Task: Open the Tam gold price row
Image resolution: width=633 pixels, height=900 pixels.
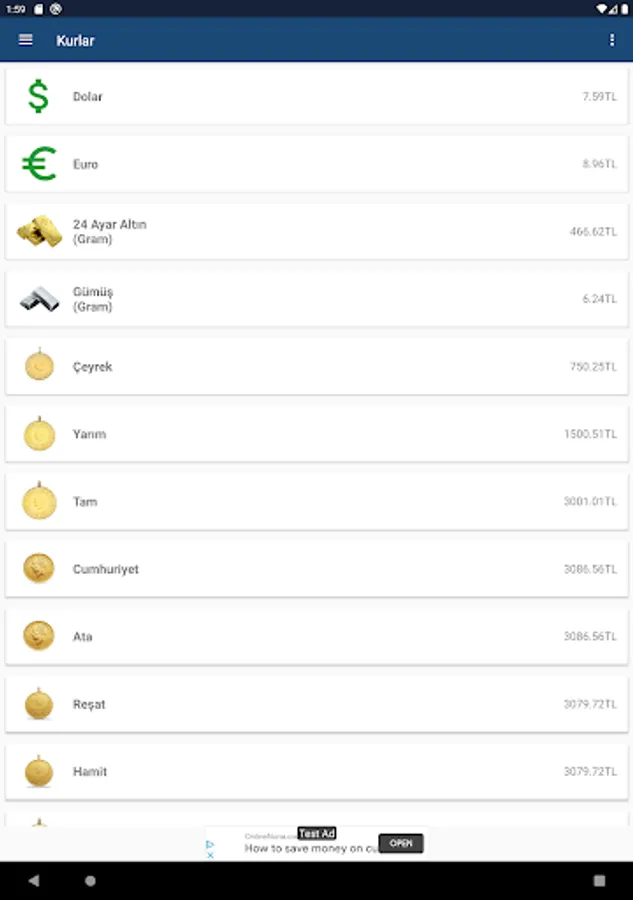Action: [x=317, y=502]
